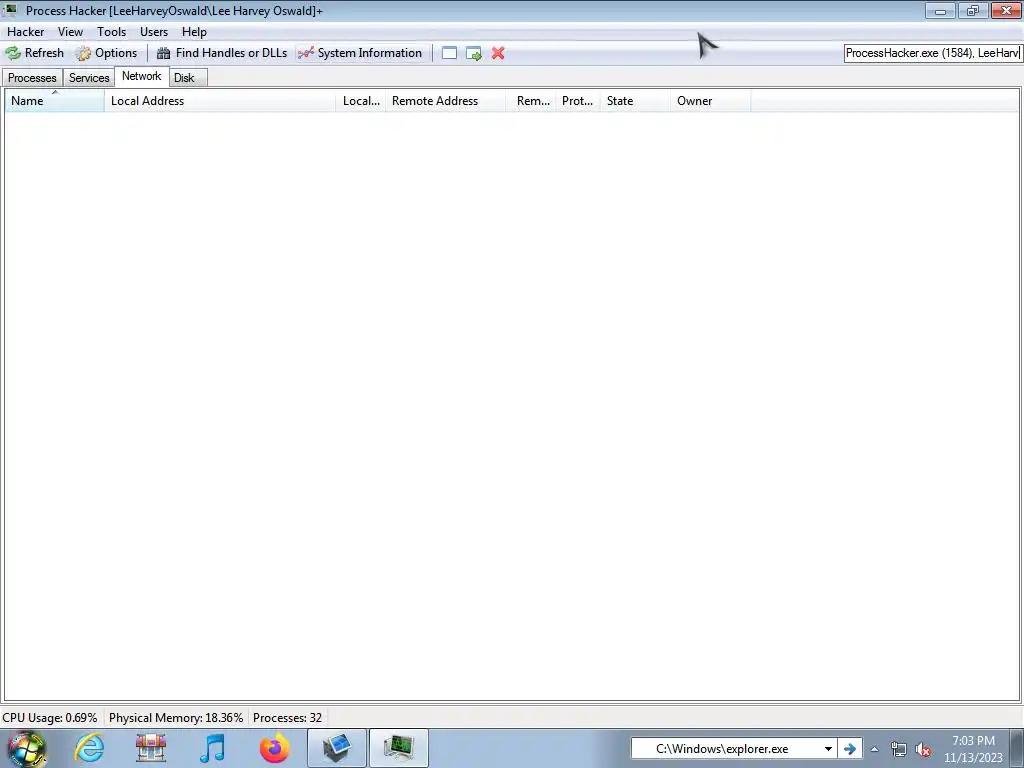
Task: Expand the taskbar address dropdown arrow
Action: [x=828, y=749]
